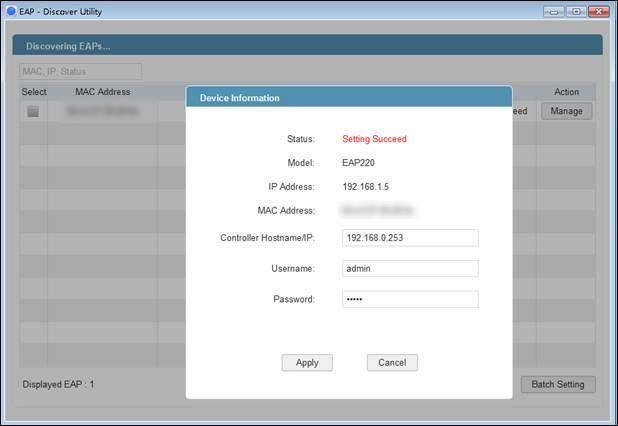Click into the Password field
618x426 pixels.
(x=410, y=299)
